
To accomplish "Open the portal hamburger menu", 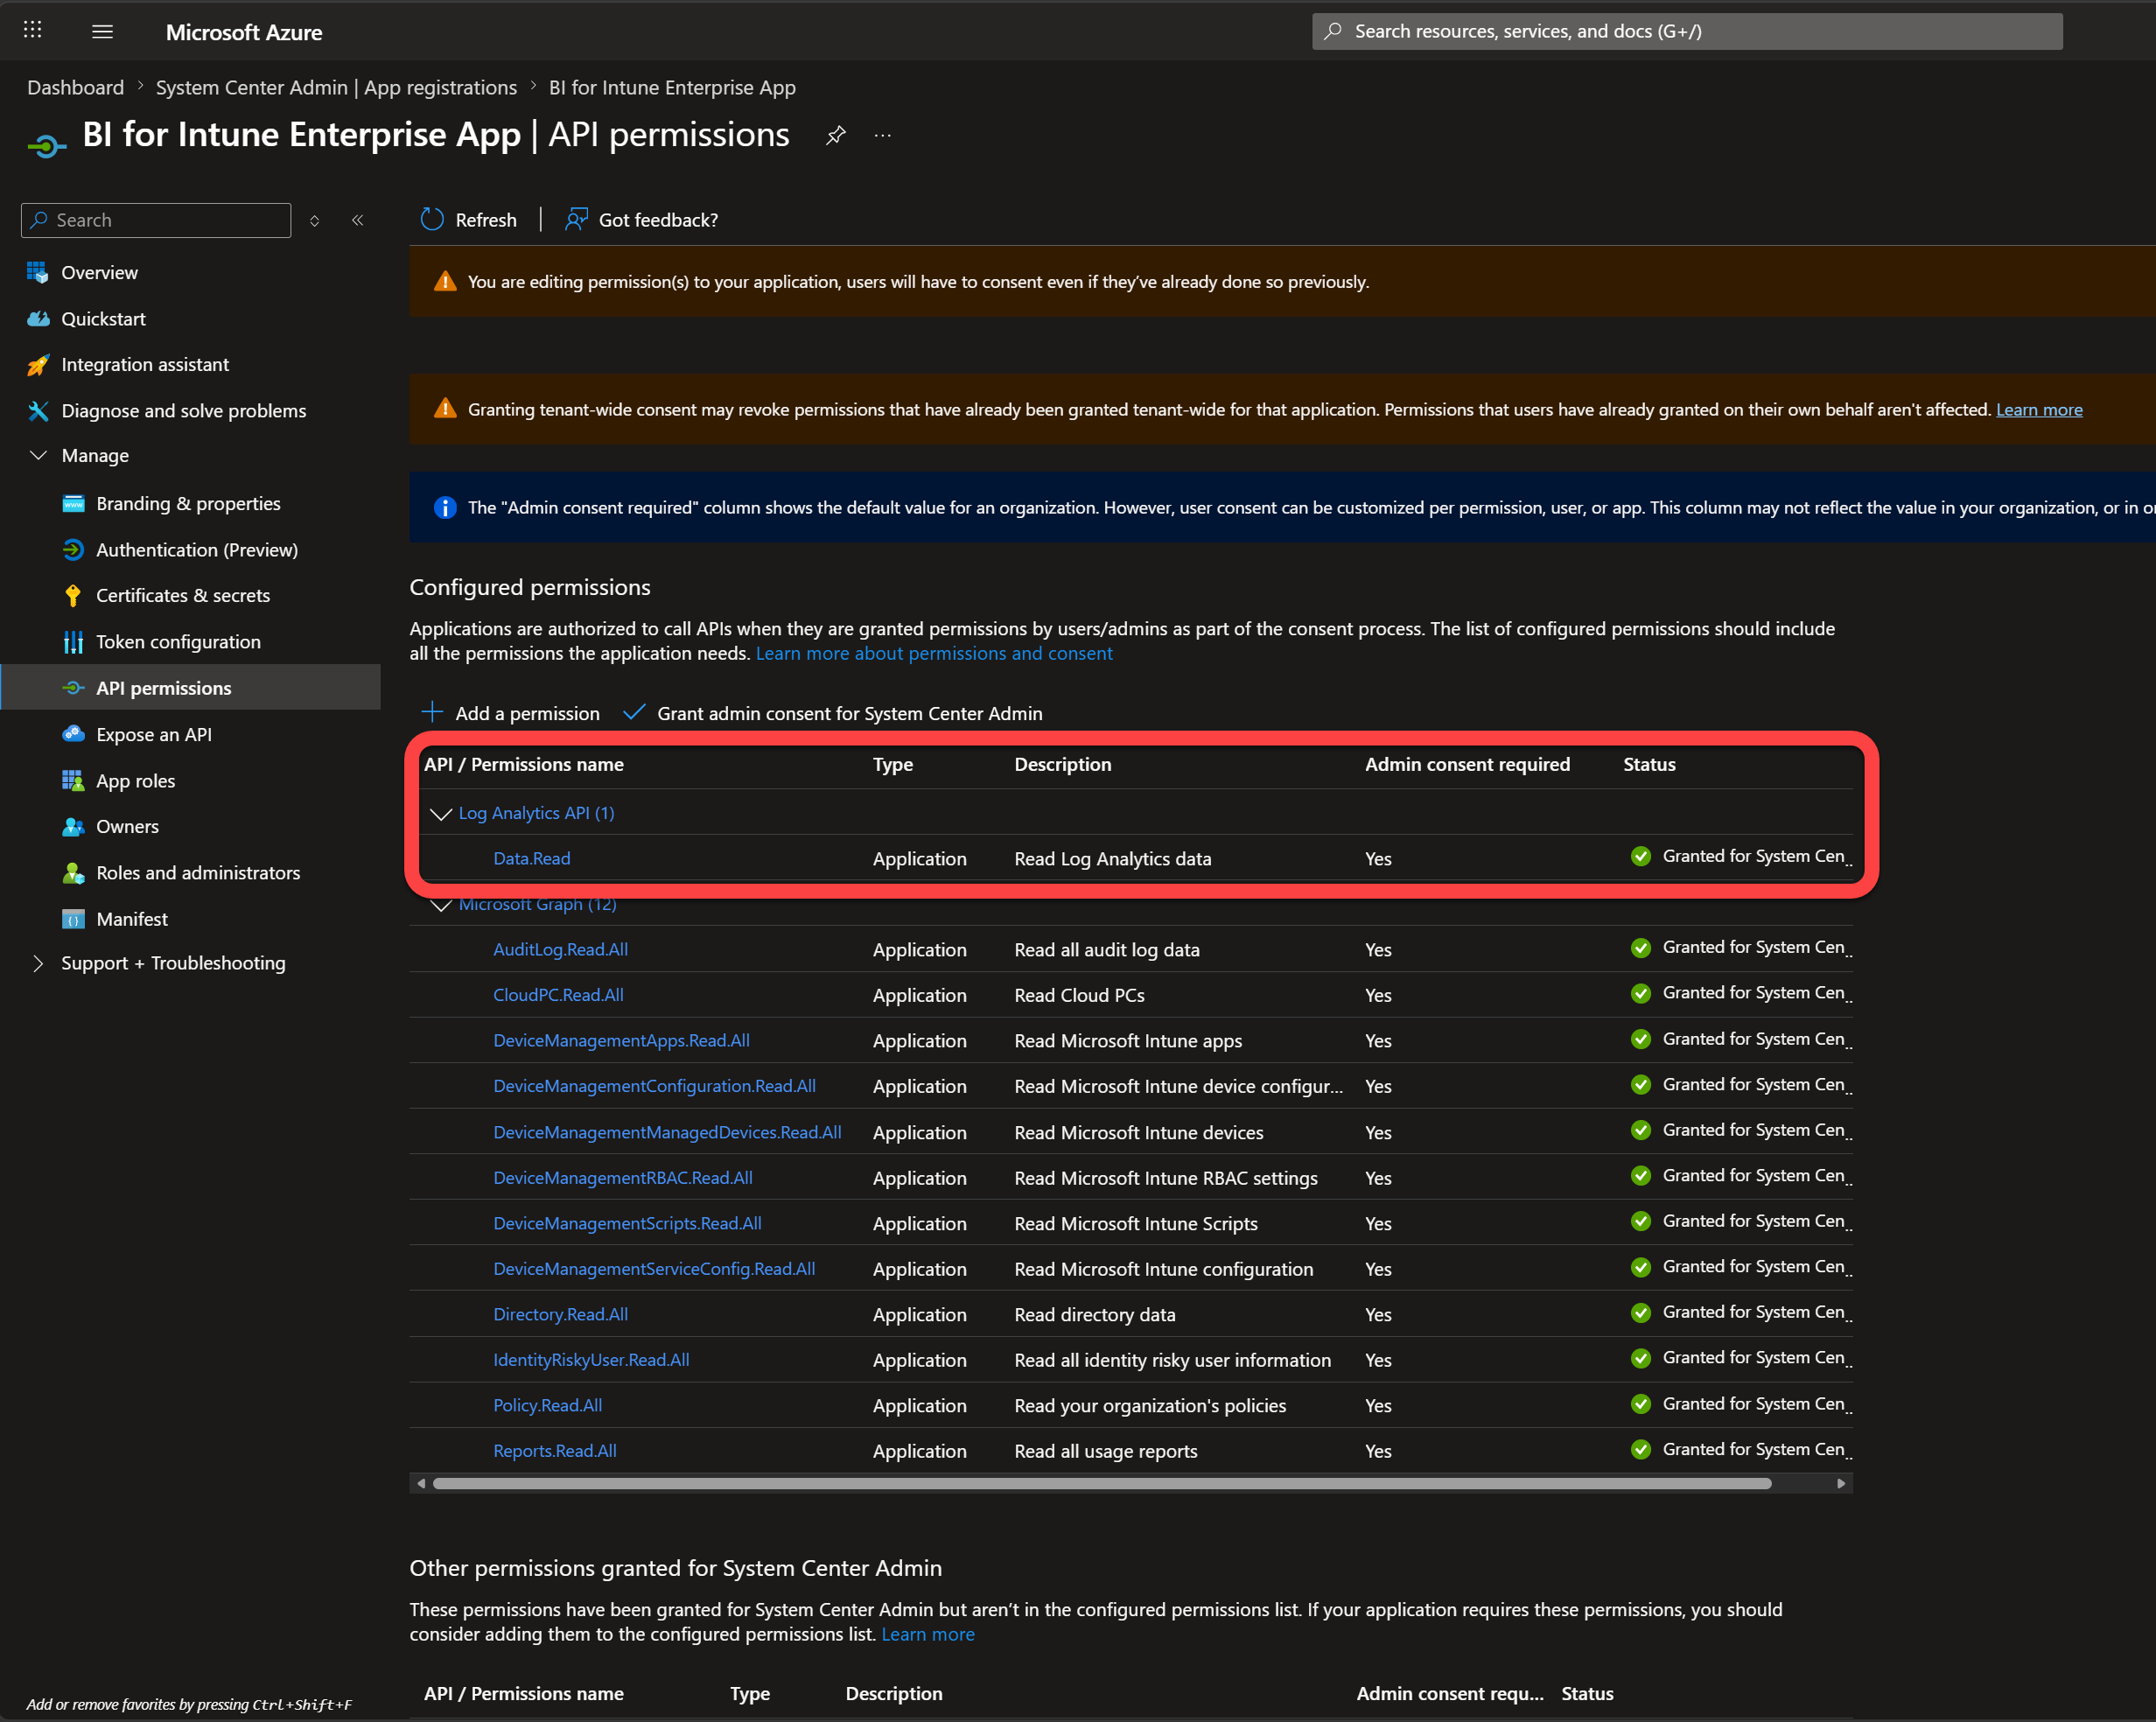I will [102, 31].
